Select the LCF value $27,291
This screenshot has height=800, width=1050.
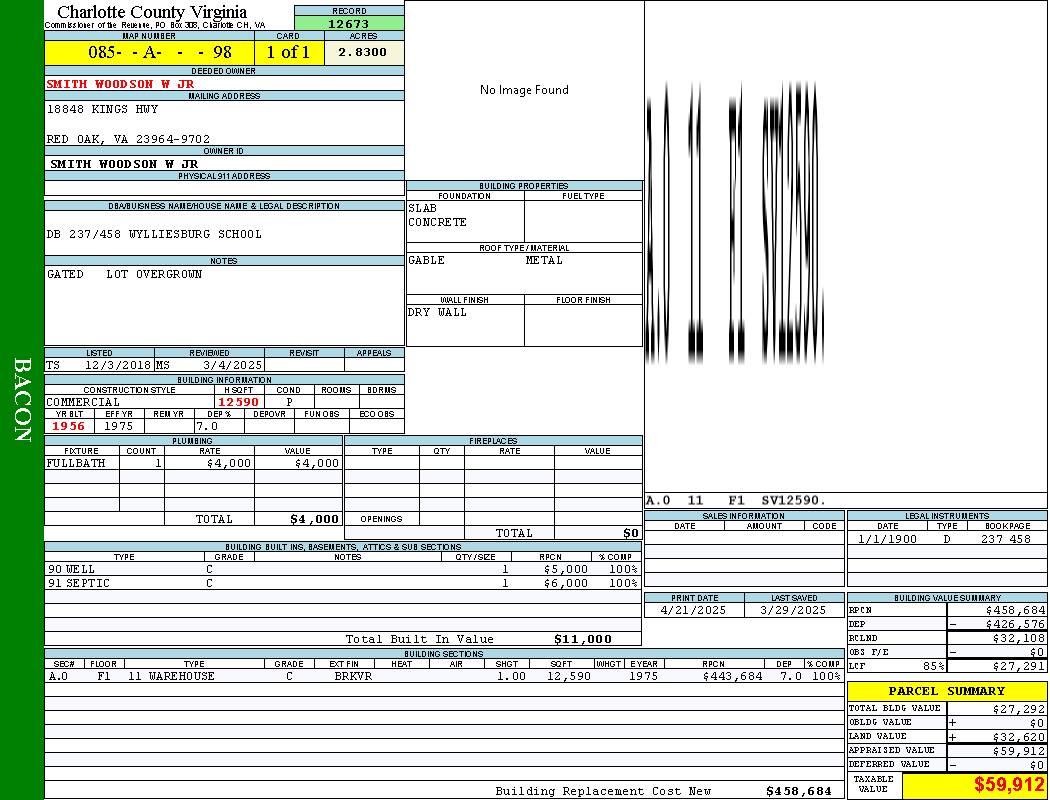click(1019, 667)
